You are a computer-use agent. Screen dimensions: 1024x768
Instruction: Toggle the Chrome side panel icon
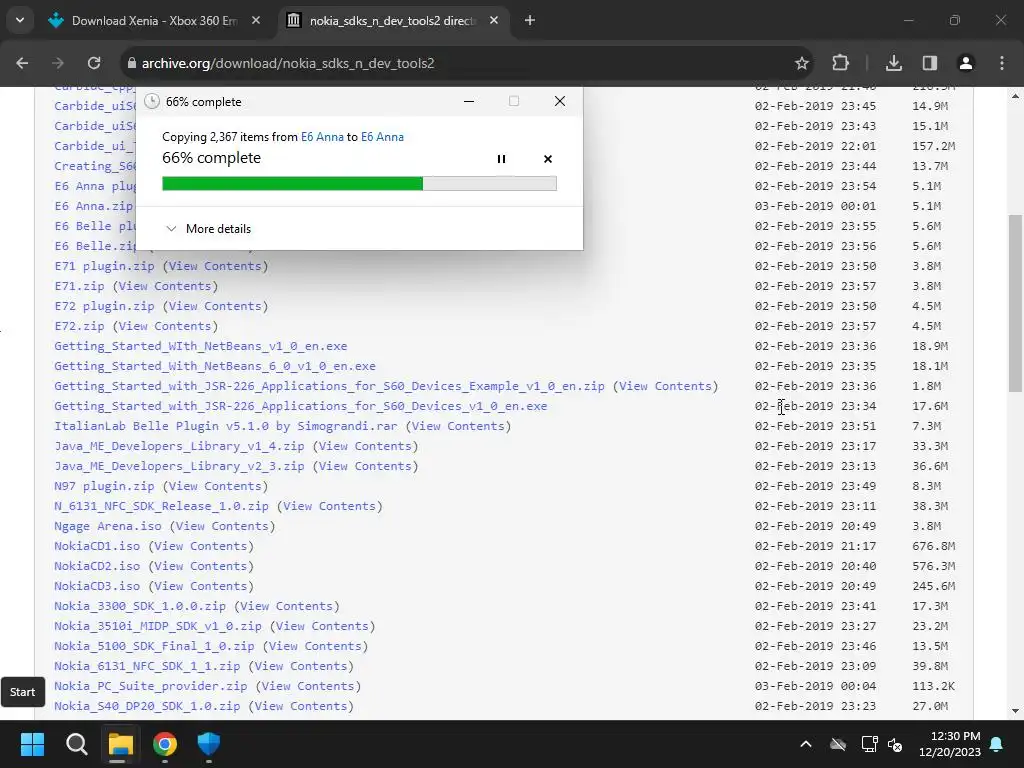pyautogui.click(x=929, y=63)
